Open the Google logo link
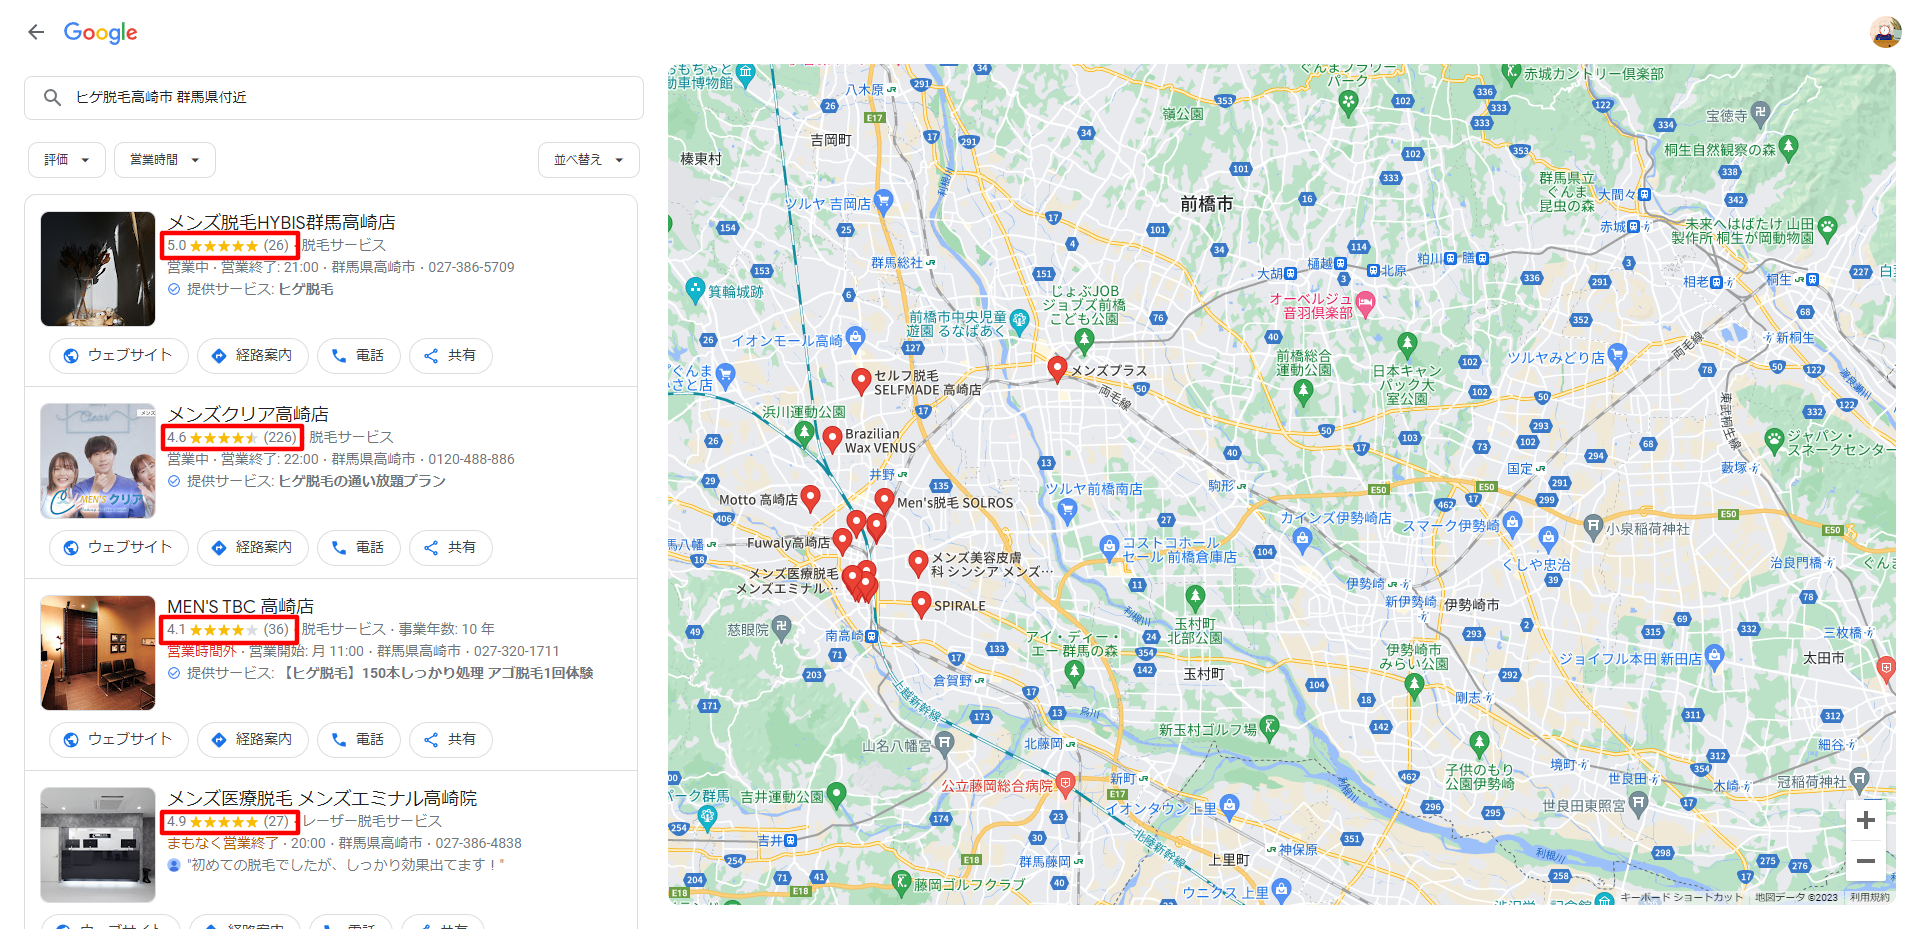Screen dimensions: 1920x929 click(100, 33)
